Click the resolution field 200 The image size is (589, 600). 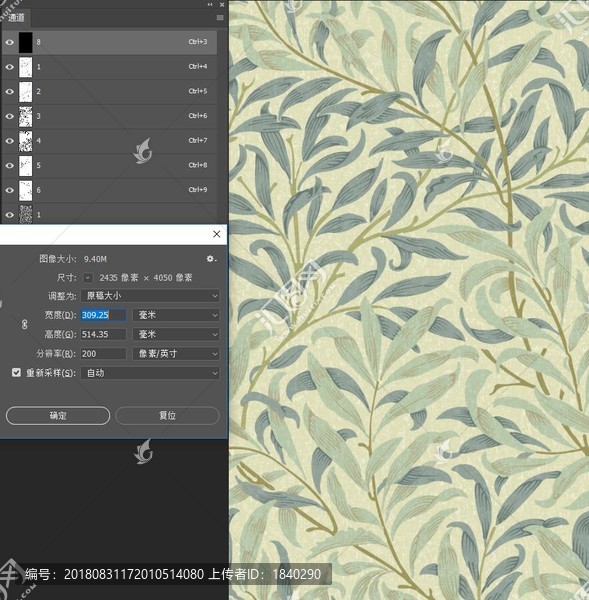click(x=103, y=354)
